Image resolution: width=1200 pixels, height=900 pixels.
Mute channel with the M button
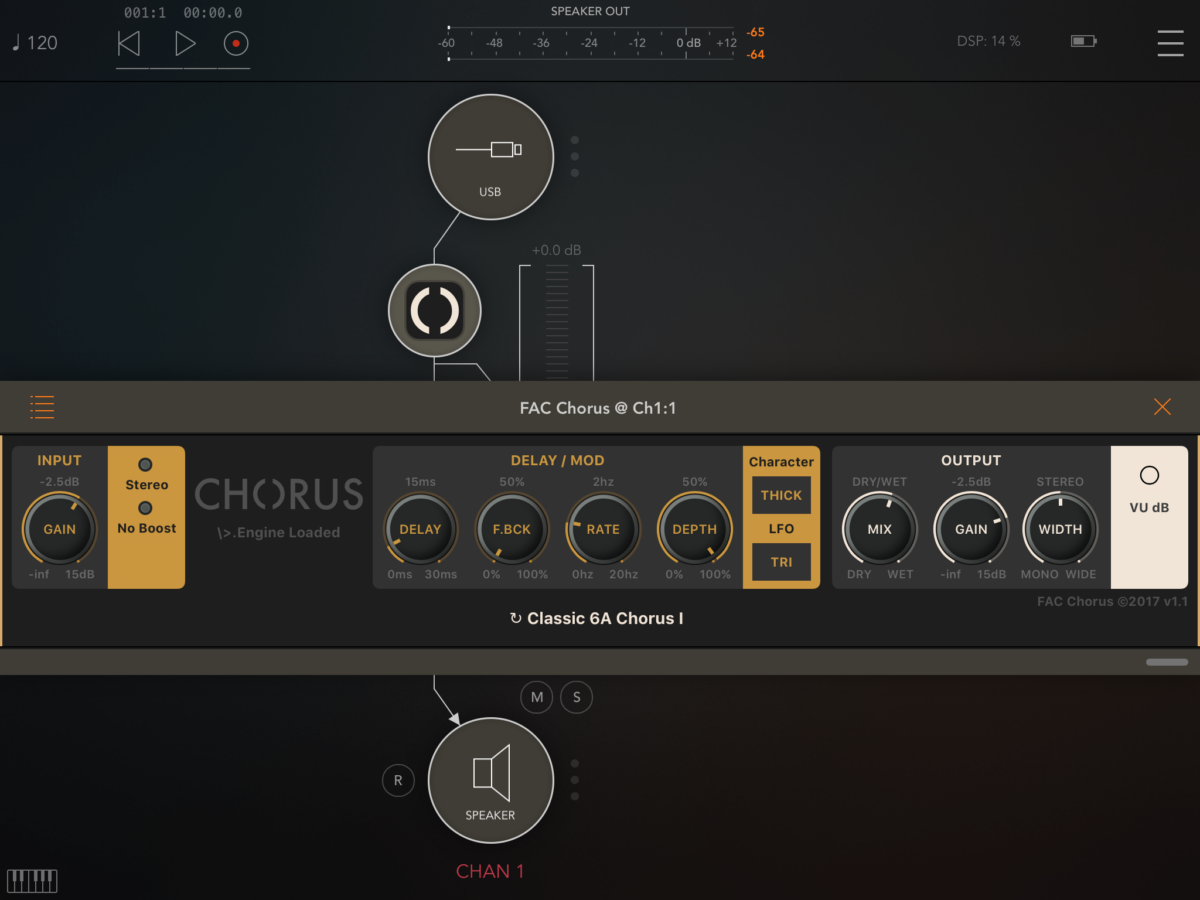point(537,697)
